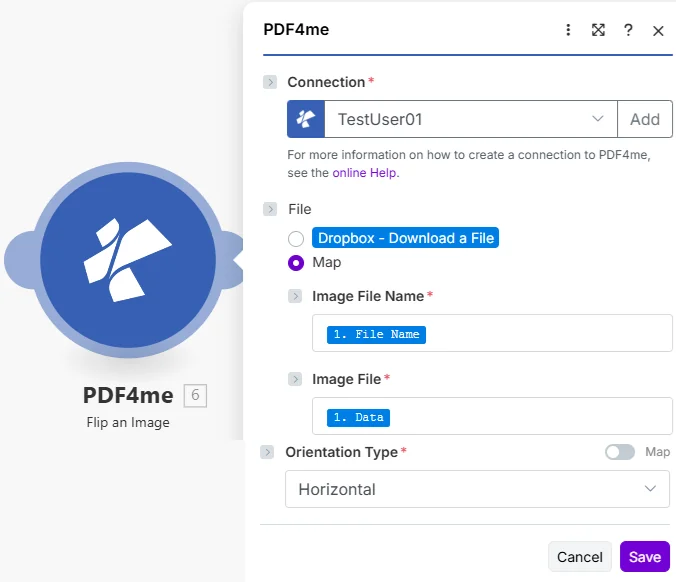Open the Horizontal orientation dropdown

[x=477, y=489]
